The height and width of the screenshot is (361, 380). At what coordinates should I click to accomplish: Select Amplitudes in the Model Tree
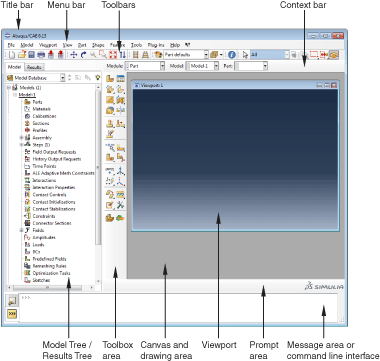(x=44, y=238)
